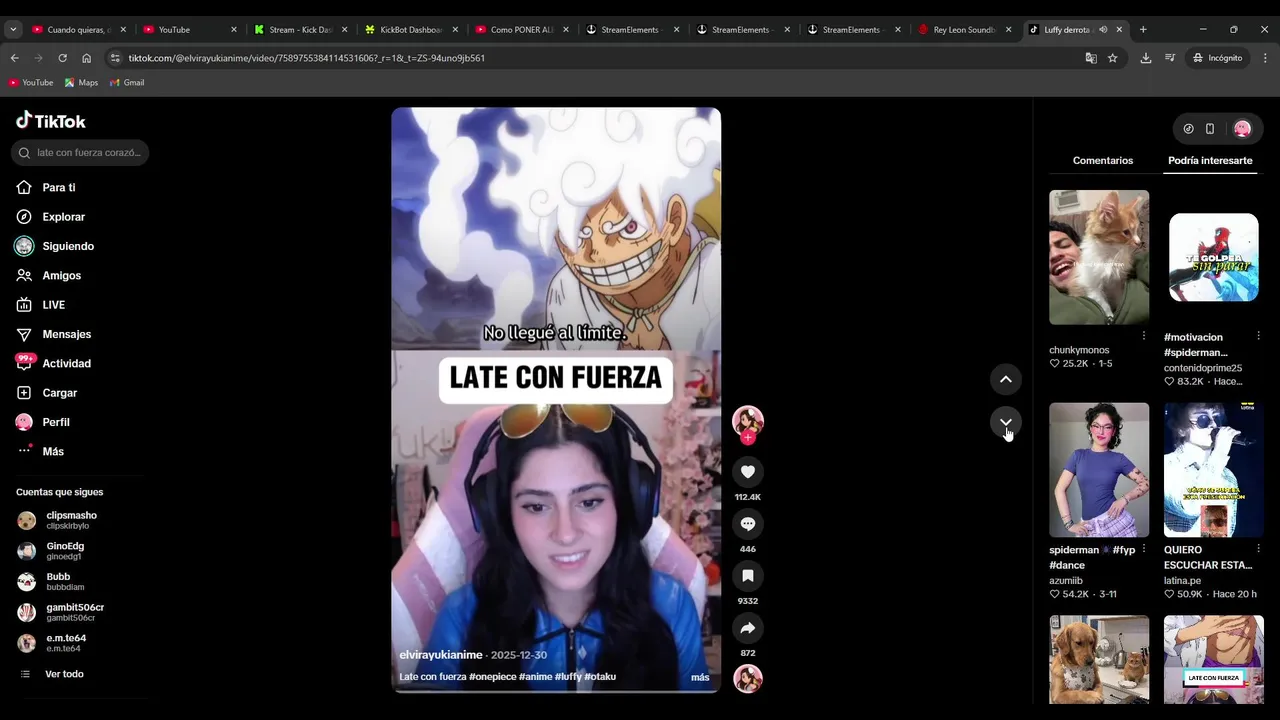
Task: Expand the Más menu
Action: coord(41,451)
